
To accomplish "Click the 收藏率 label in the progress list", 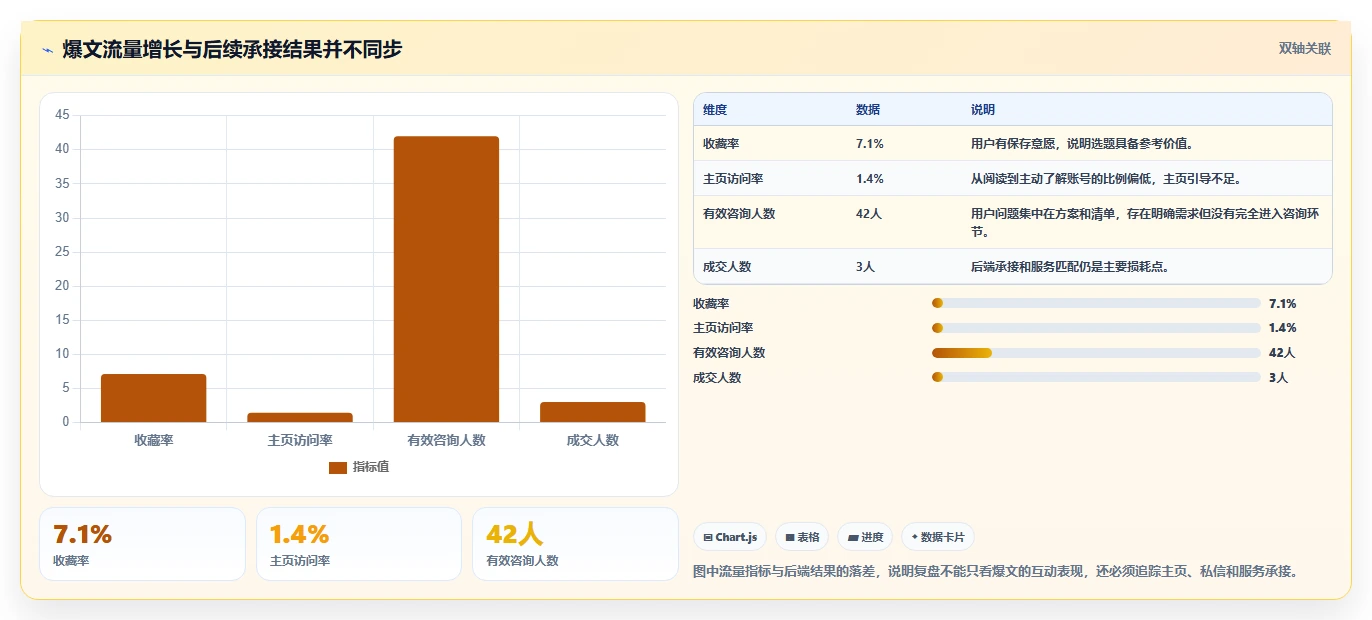I will [711, 303].
